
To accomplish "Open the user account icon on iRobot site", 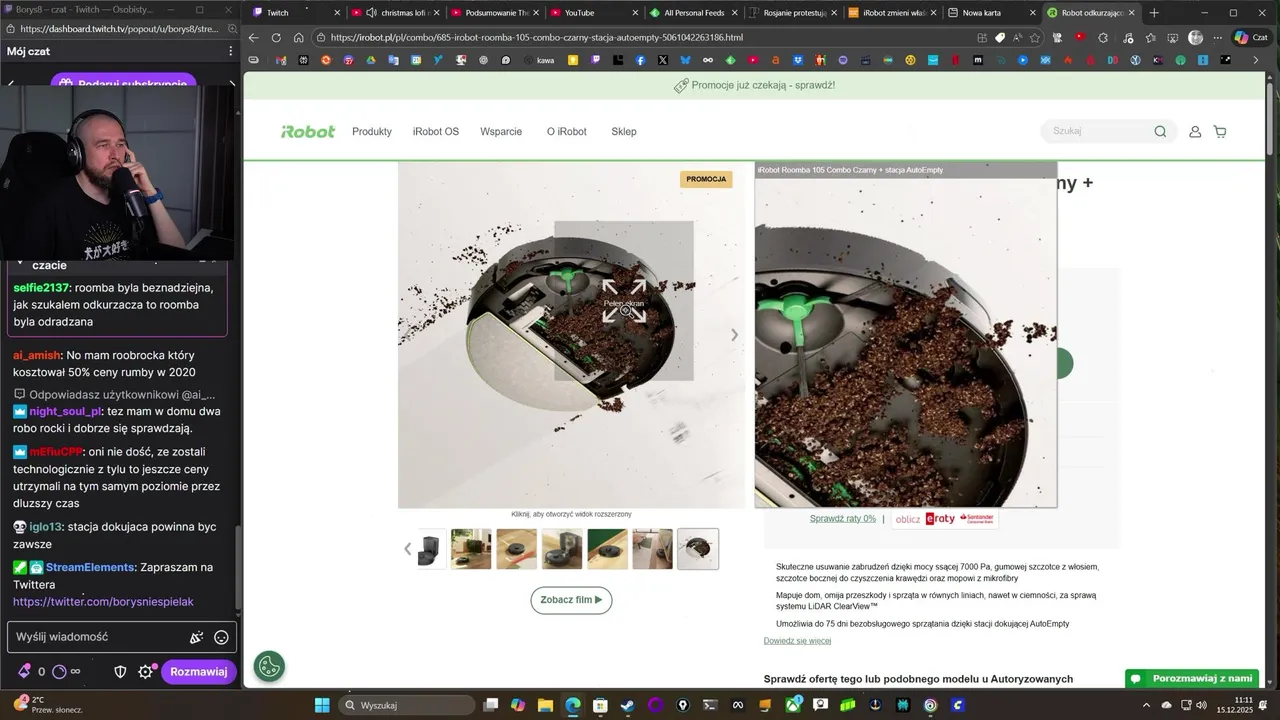I will [1195, 132].
